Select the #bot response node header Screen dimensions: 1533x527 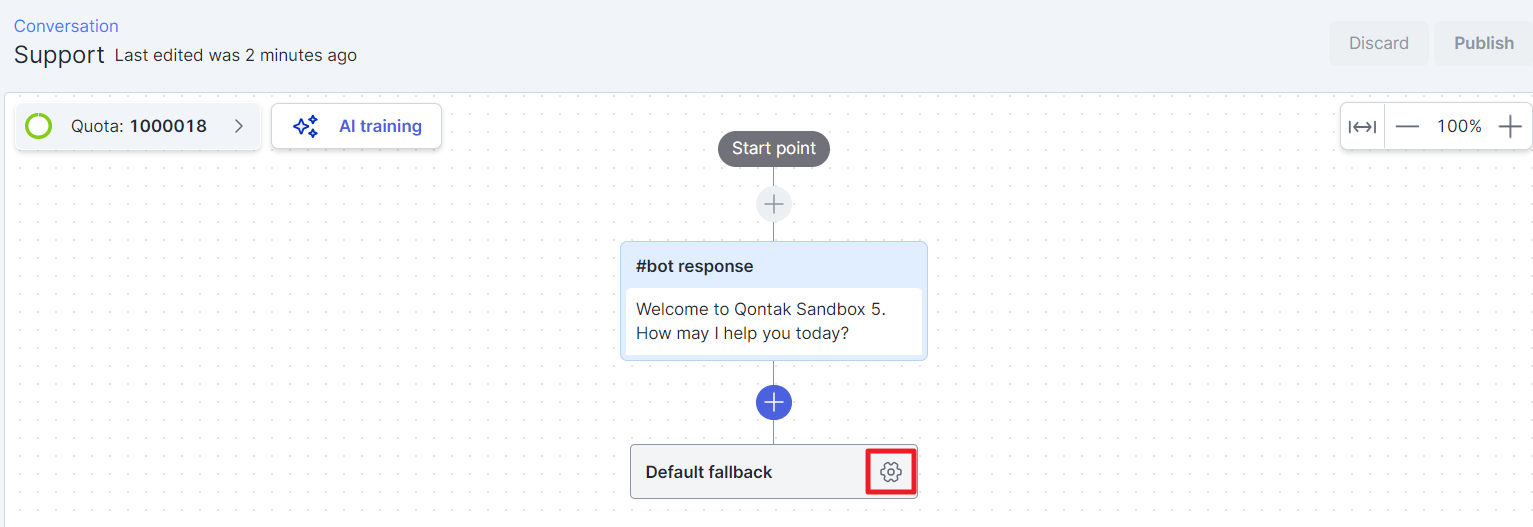click(695, 267)
